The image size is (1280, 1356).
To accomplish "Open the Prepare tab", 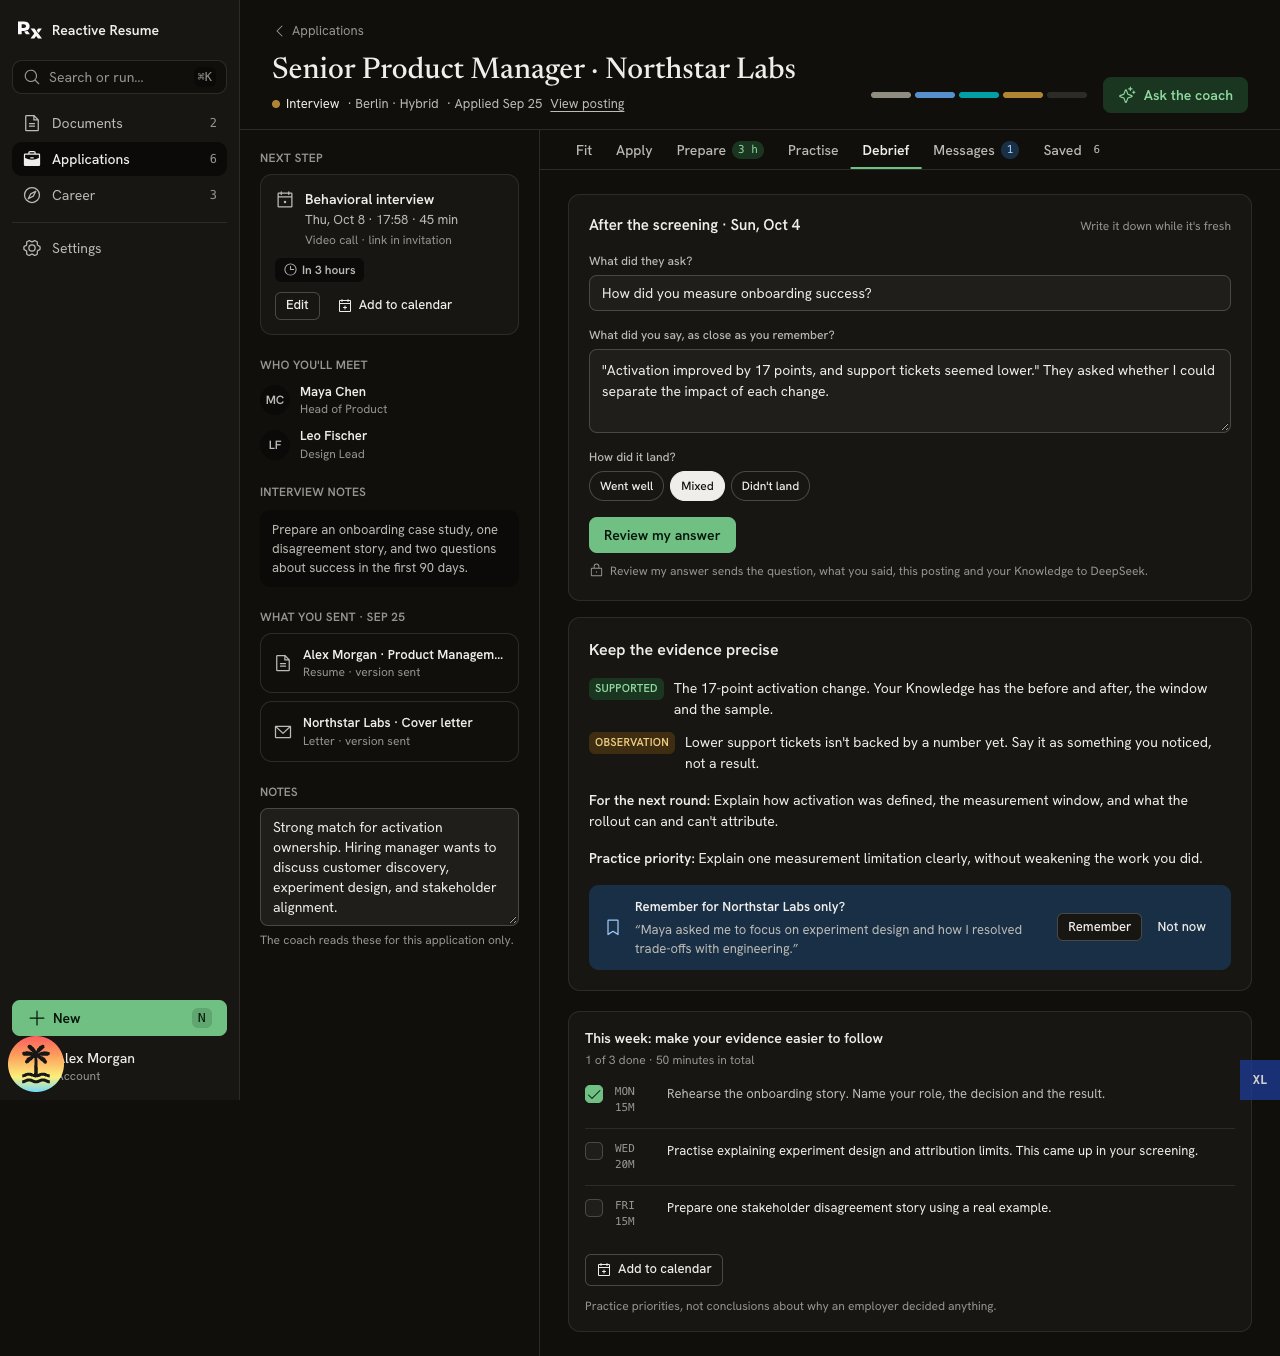I will [719, 150].
